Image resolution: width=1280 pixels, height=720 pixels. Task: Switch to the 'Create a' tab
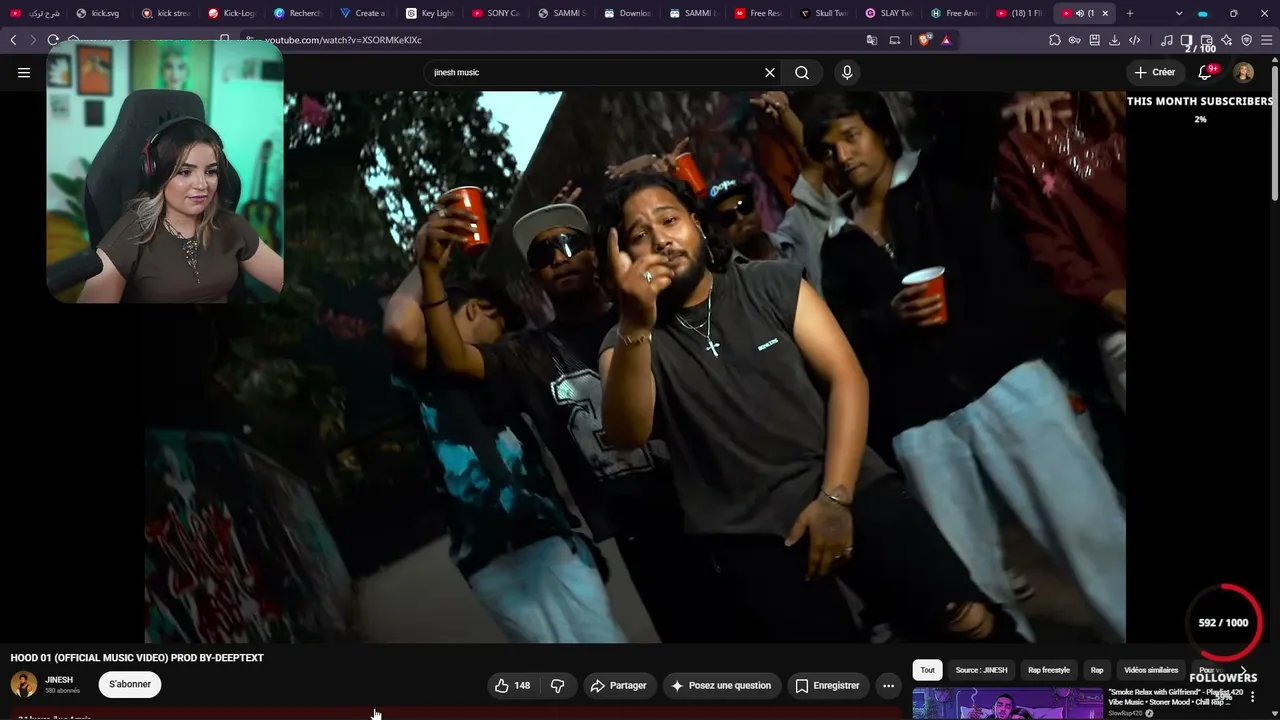tap(362, 13)
